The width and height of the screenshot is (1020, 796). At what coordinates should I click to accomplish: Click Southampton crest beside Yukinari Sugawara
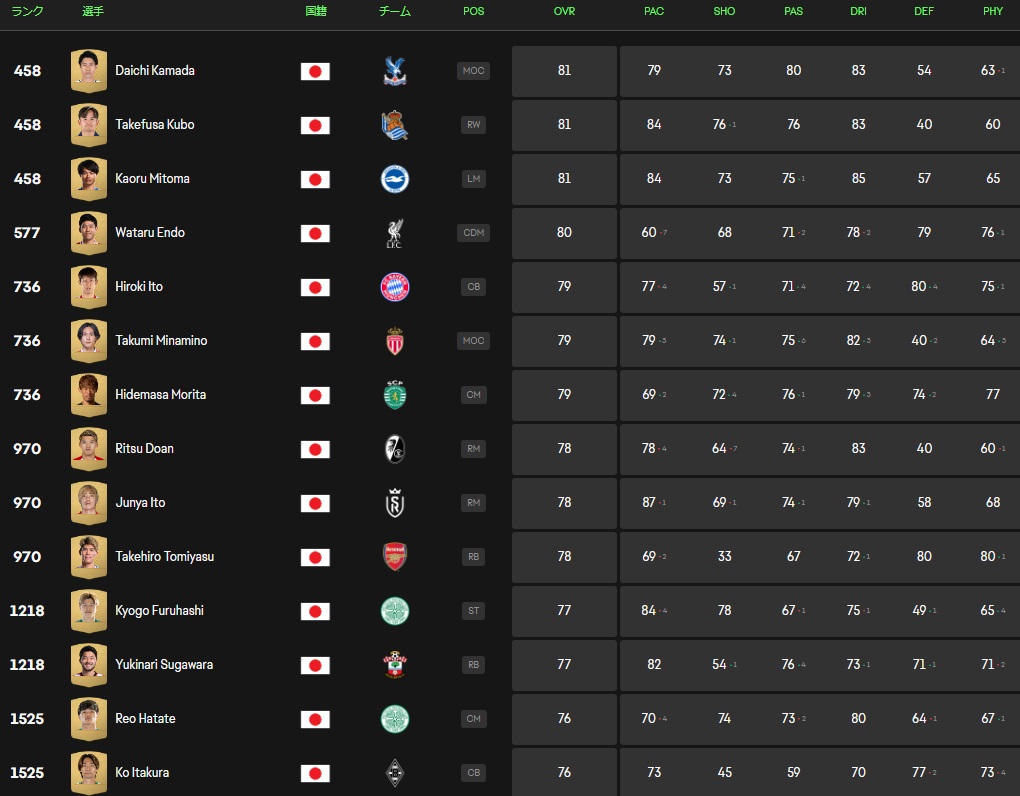click(x=395, y=665)
